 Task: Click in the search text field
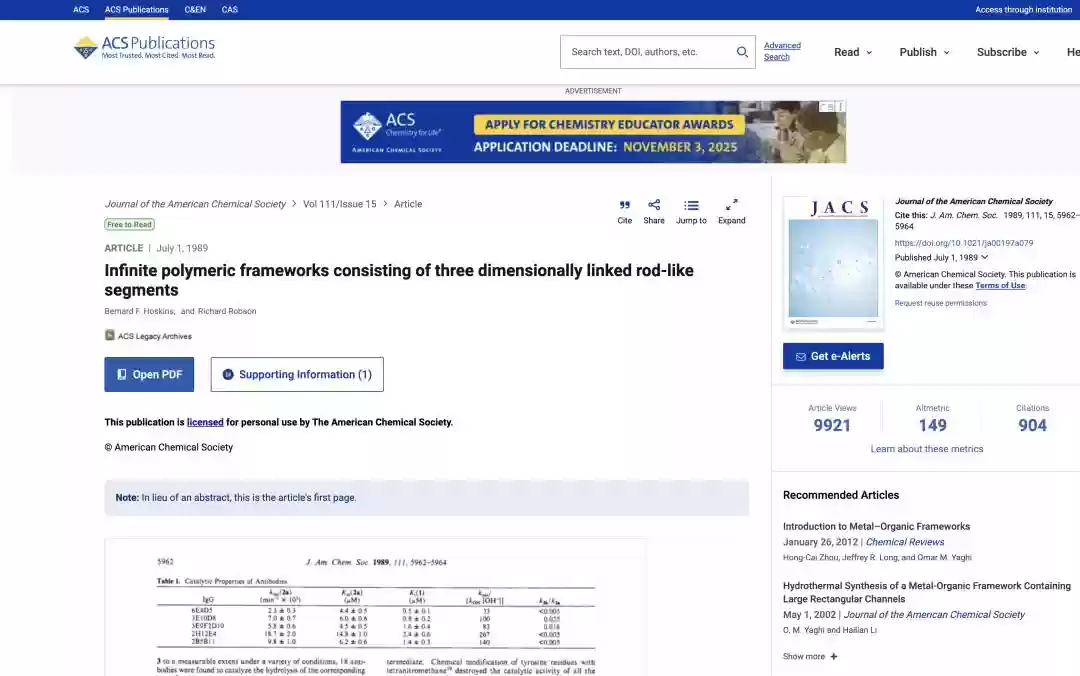[x=648, y=52]
